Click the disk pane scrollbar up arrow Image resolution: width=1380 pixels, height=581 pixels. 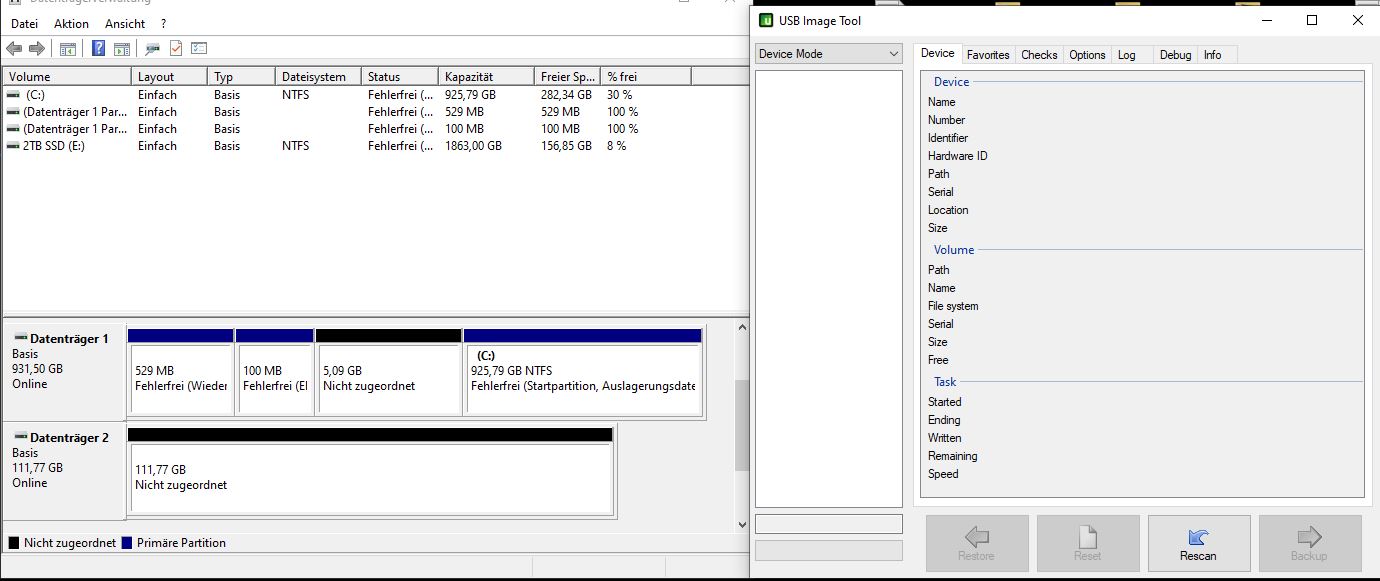[741, 329]
